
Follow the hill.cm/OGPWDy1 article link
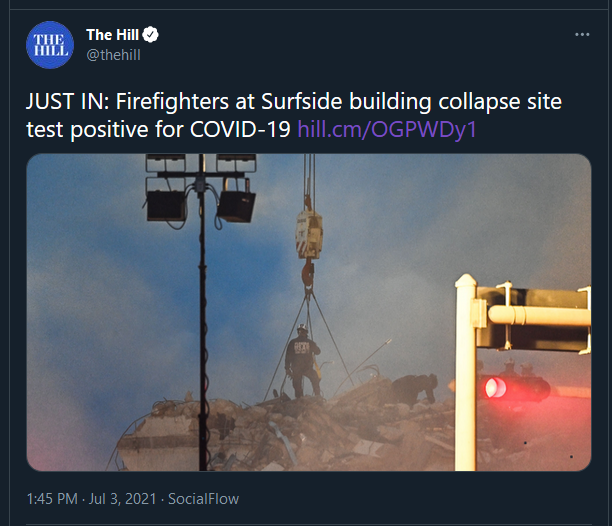[x=387, y=129]
